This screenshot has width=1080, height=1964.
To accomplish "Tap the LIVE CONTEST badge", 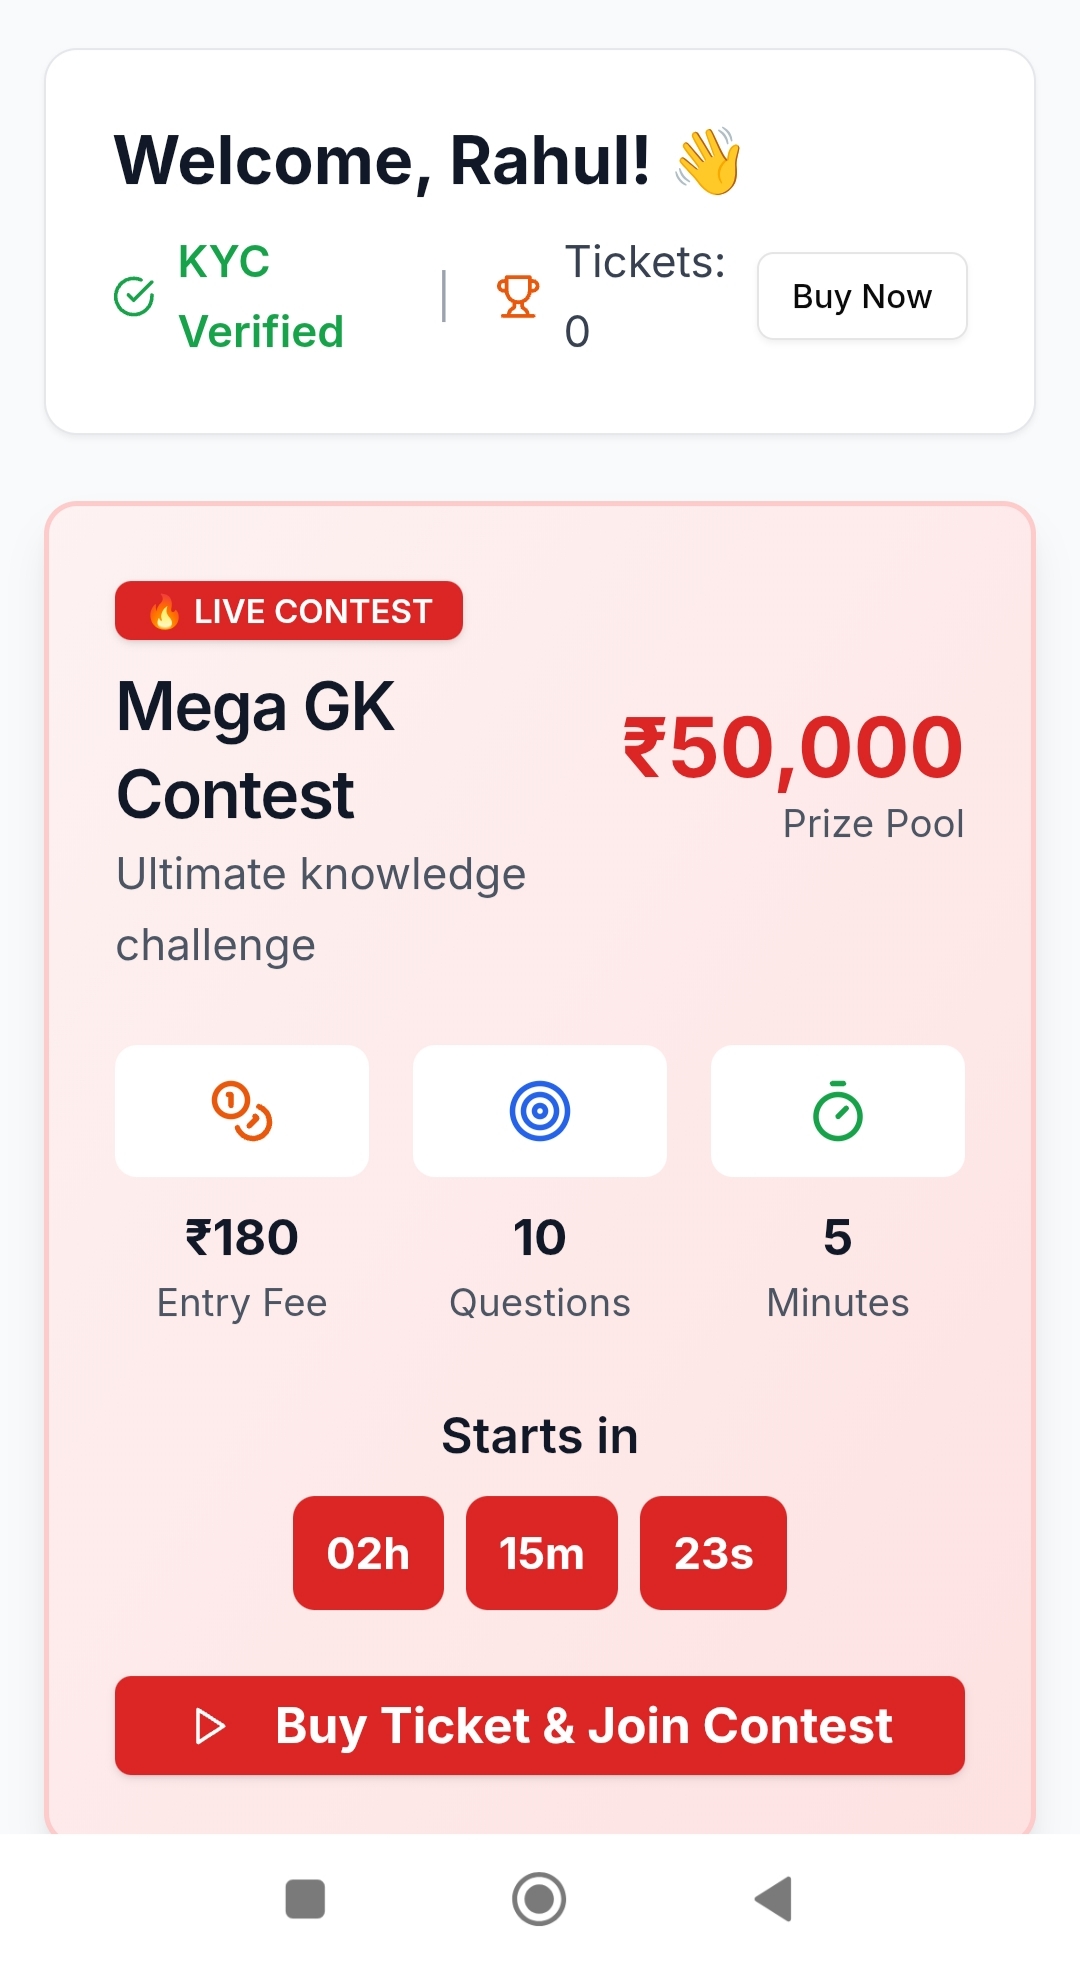I will [289, 611].
